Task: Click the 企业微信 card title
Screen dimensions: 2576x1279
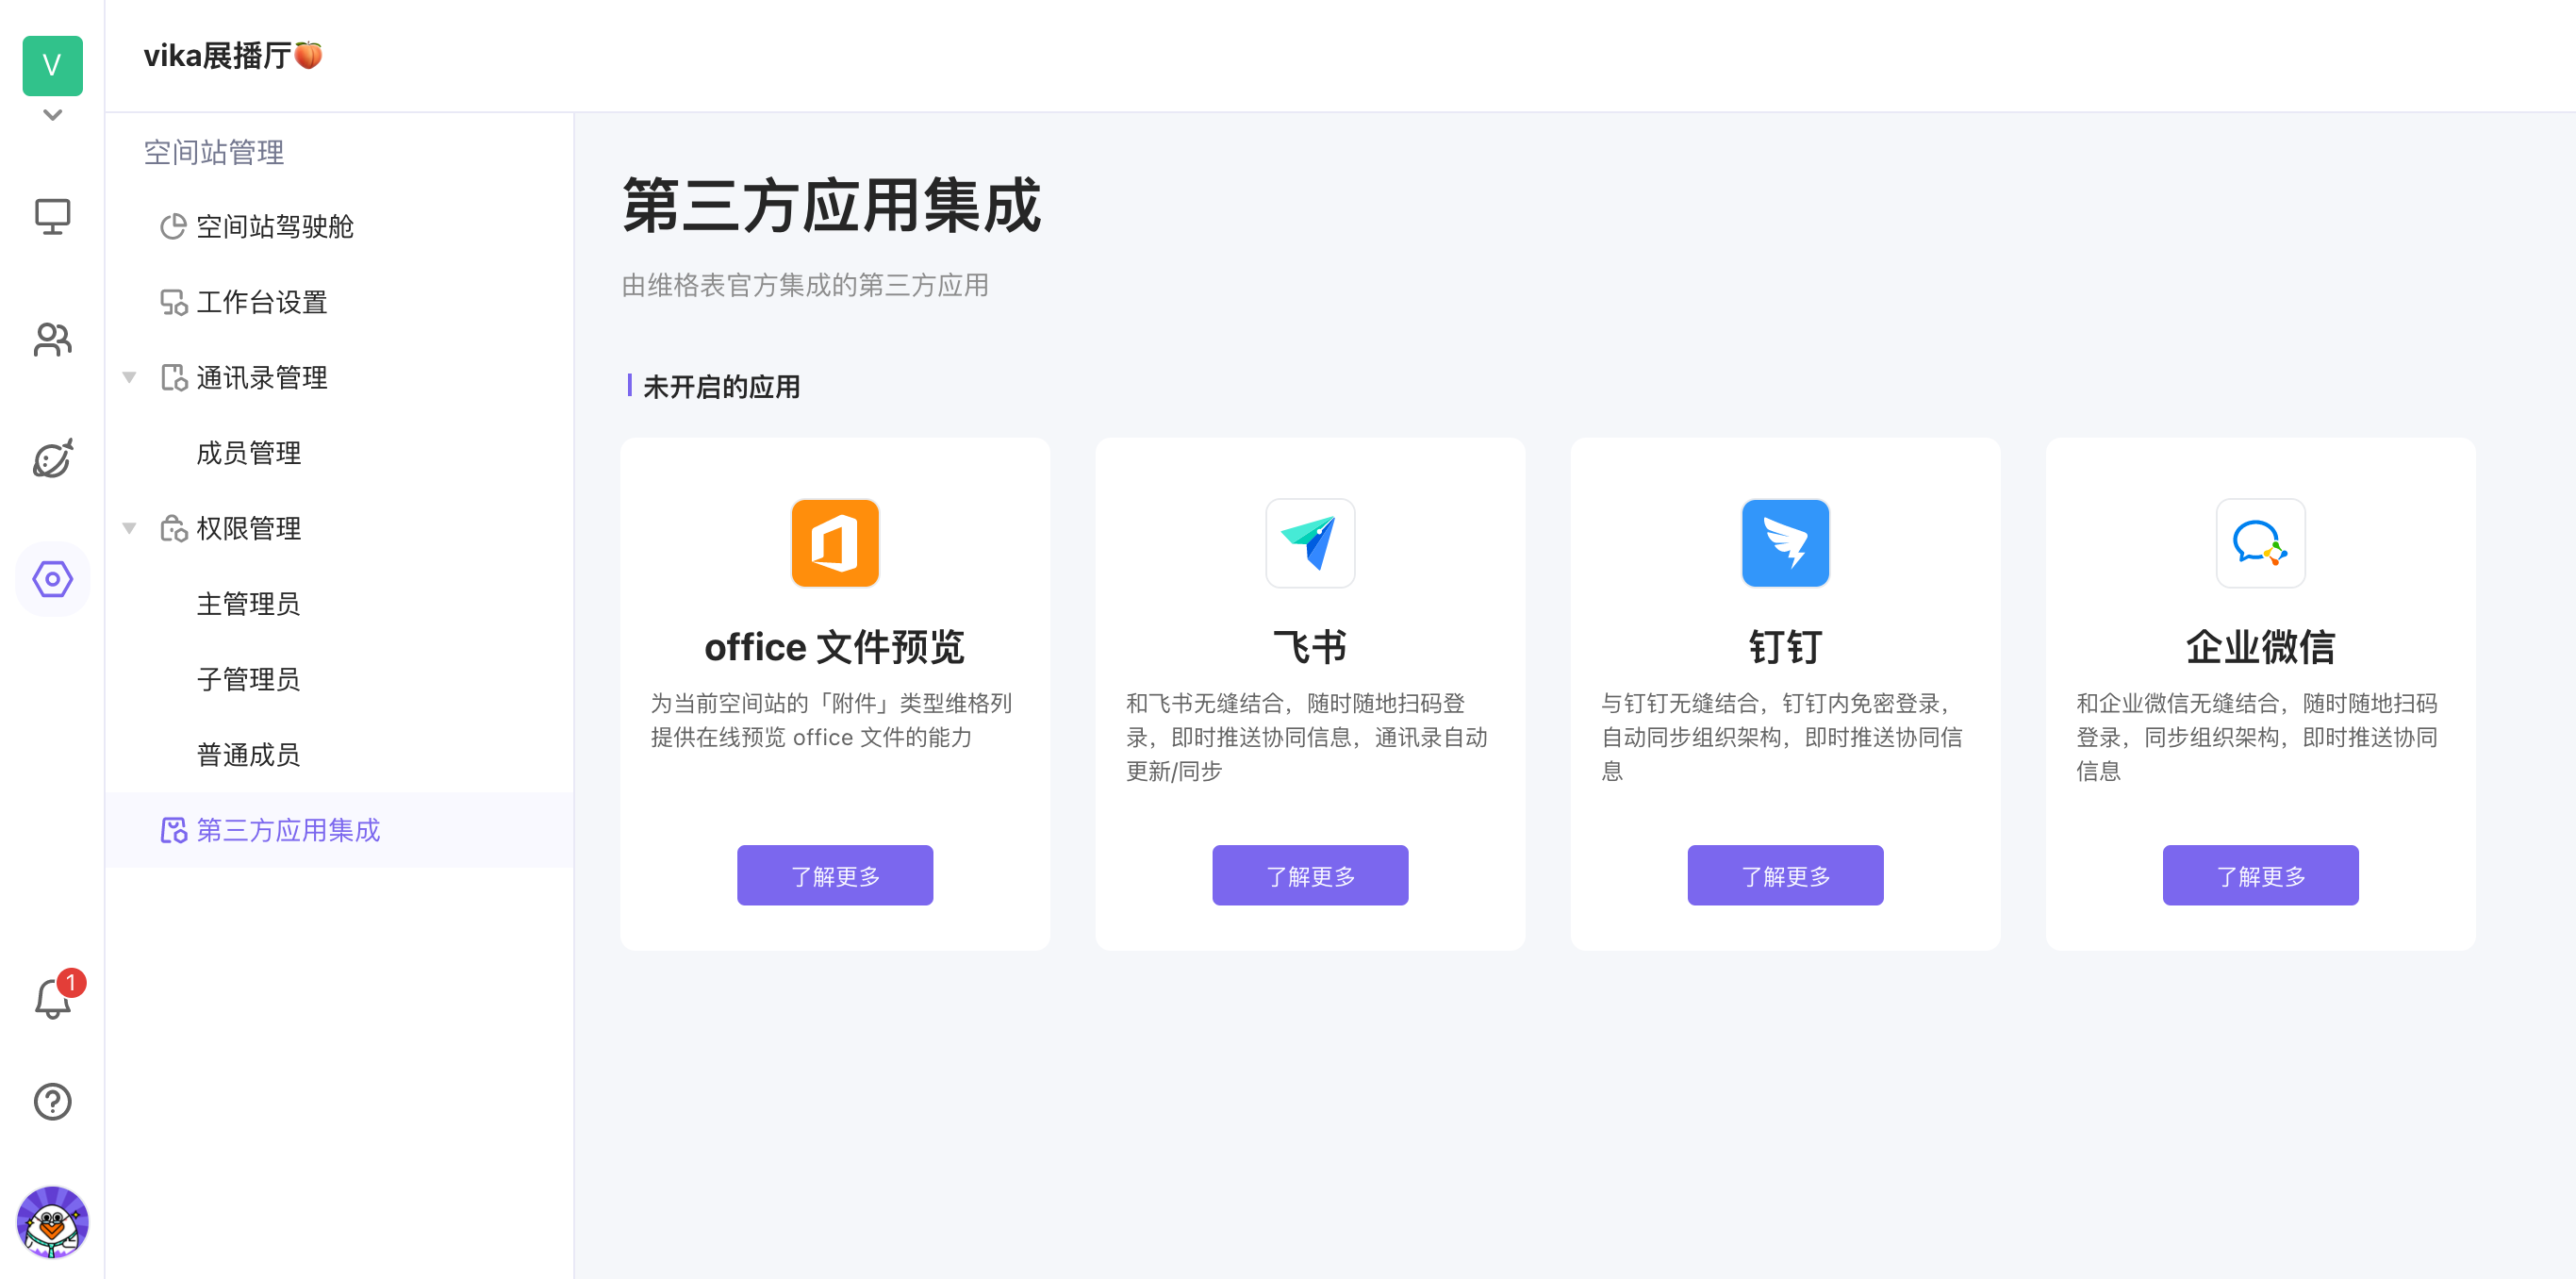Action: click(2260, 647)
